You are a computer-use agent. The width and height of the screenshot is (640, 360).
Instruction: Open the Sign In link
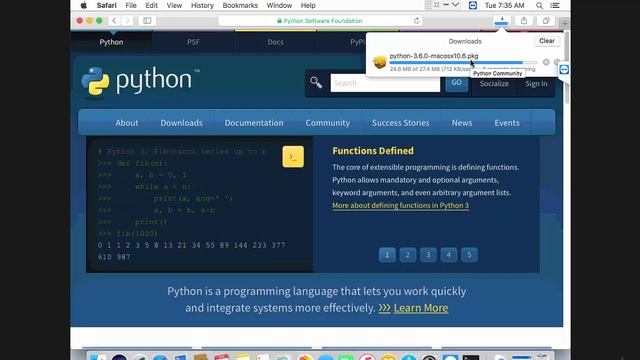(x=536, y=84)
